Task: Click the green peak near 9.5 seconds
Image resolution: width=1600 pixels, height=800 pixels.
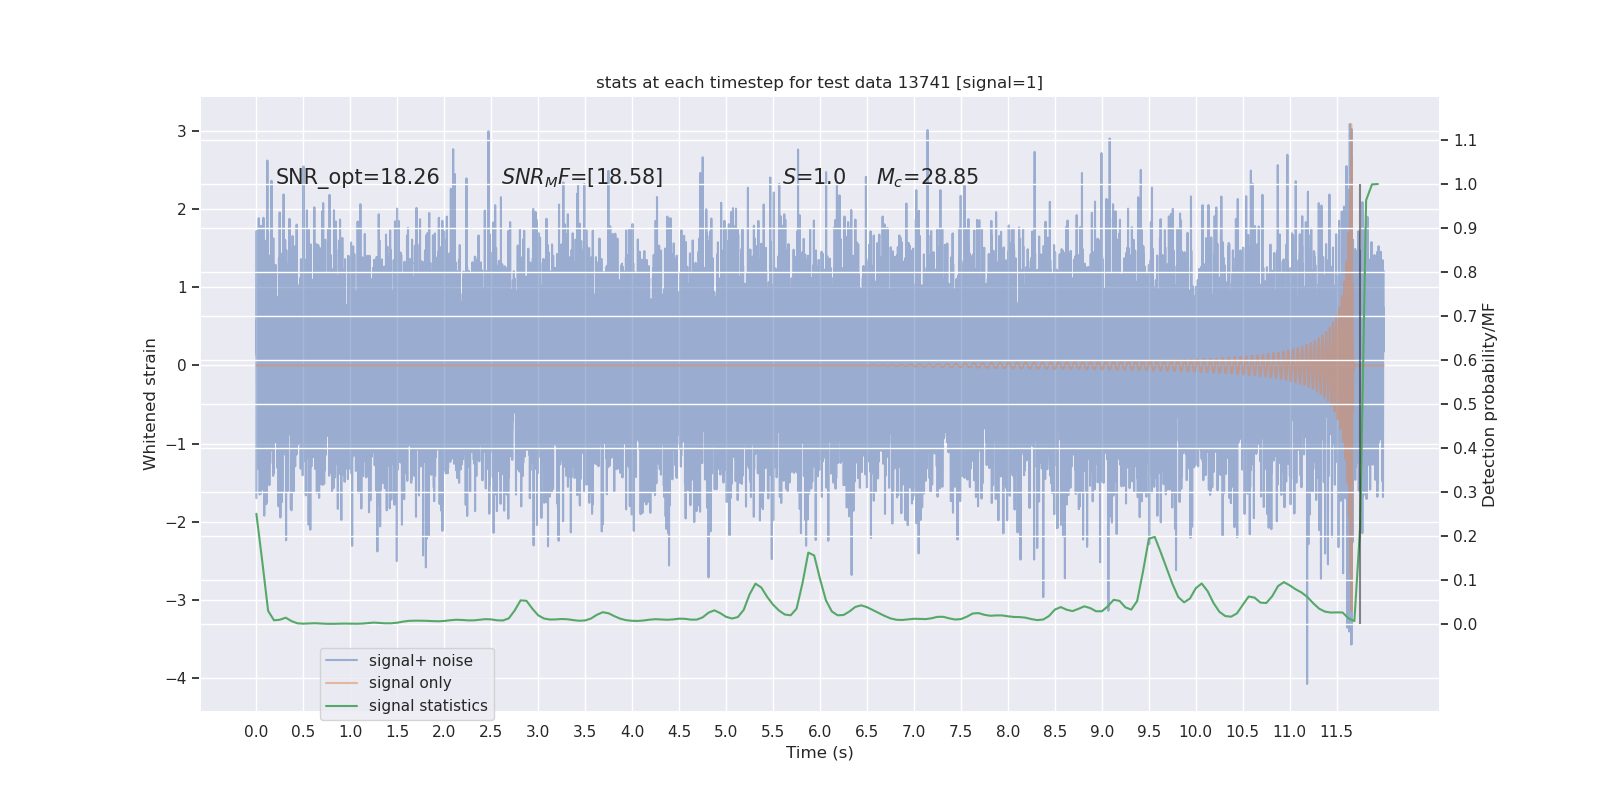Action: point(1153,538)
